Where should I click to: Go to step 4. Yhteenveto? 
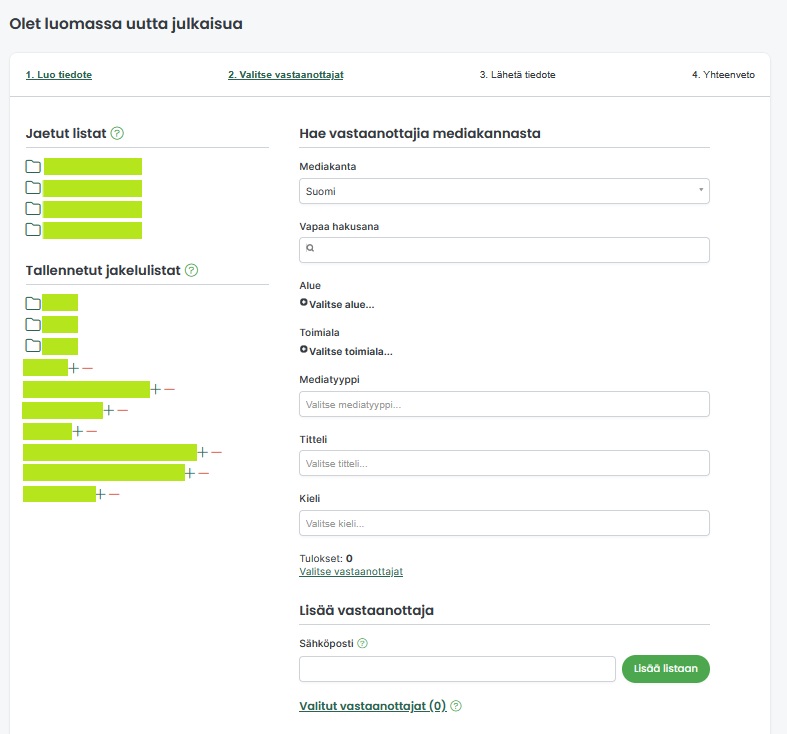click(723, 75)
